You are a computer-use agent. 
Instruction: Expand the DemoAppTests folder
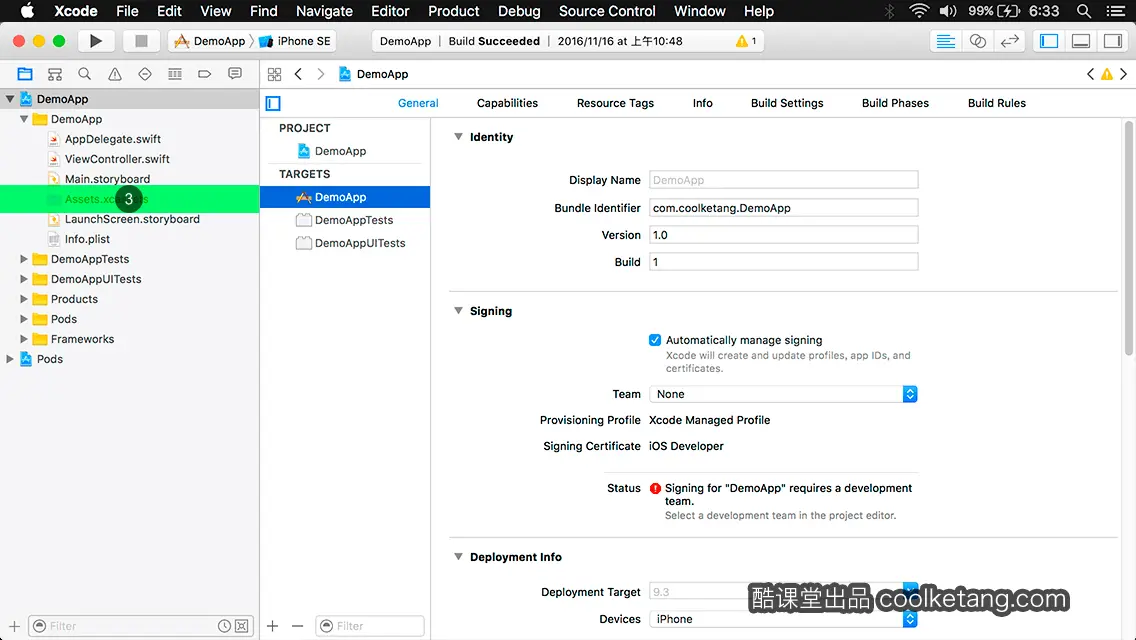click(x=24, y=259)
